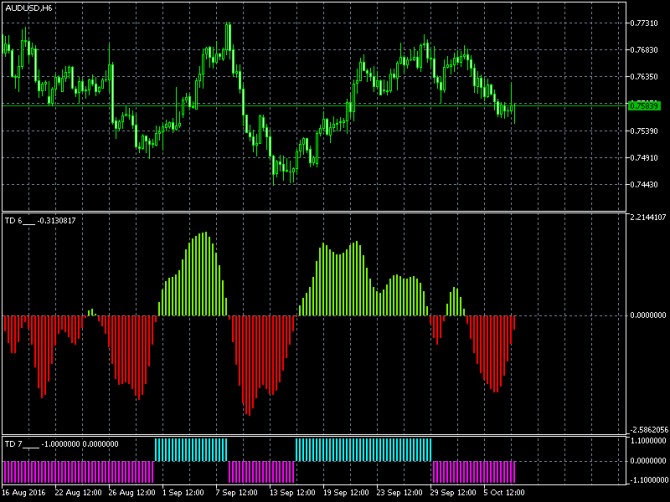
Task: Click the -2.5862056 indicator scale minimum
Action: (648, 430)
